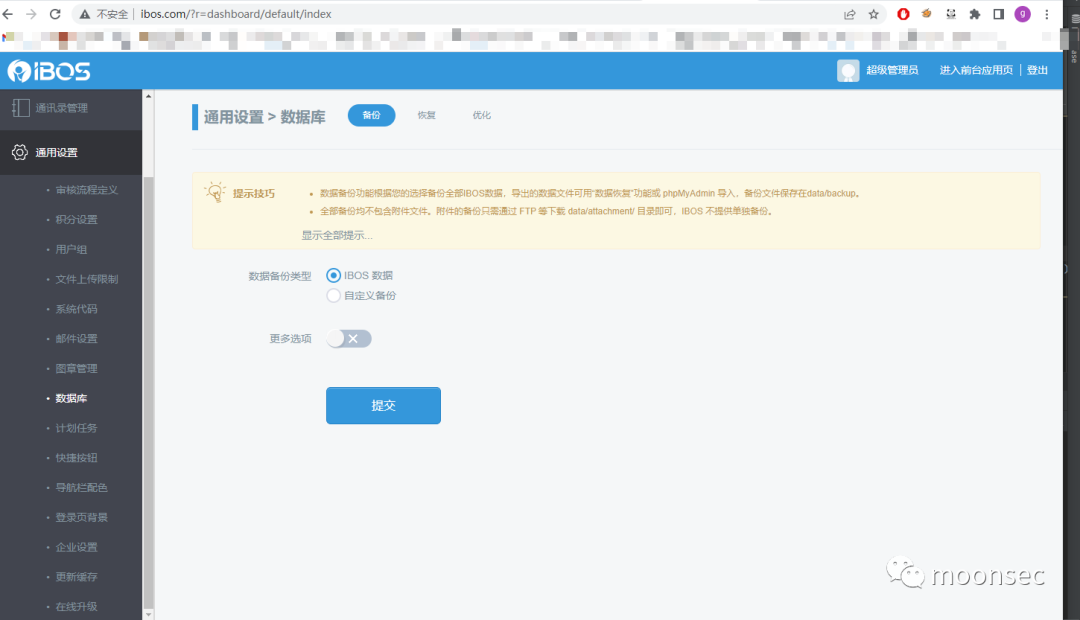Open the browser extensions puzzle icon
The image size is (1080, 620).
(975, 14)
